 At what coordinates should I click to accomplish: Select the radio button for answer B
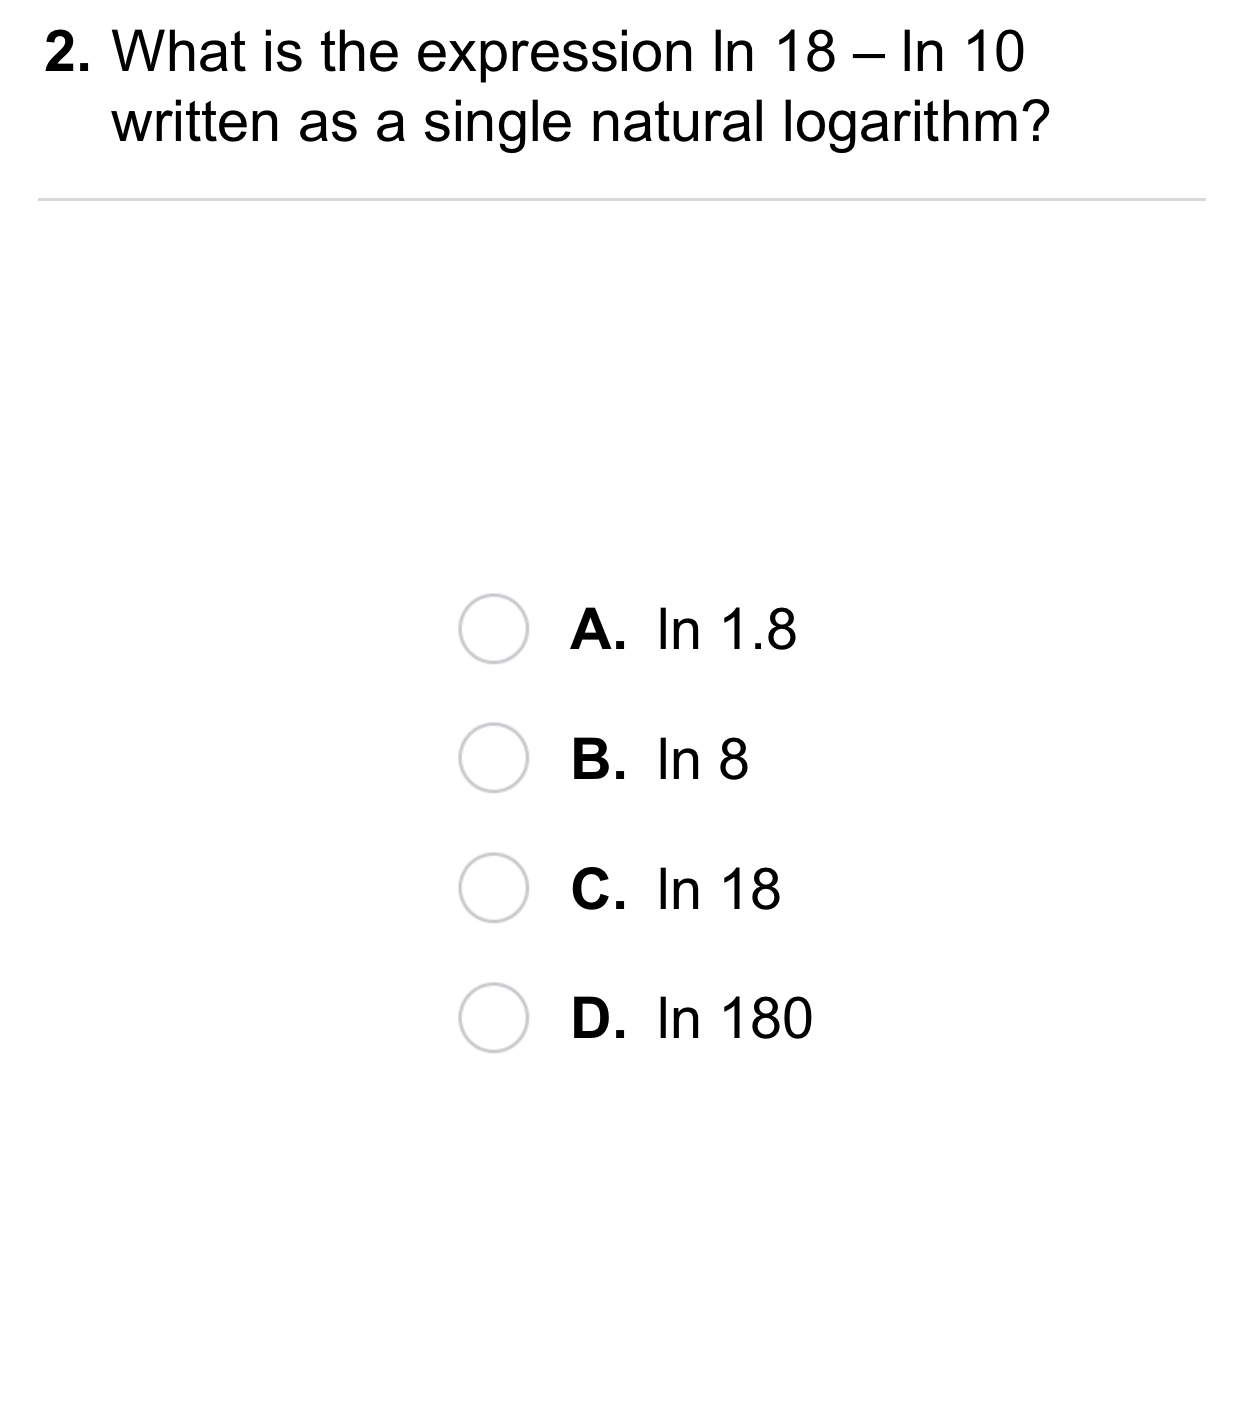pyautogui.click(x=493, y=759)
